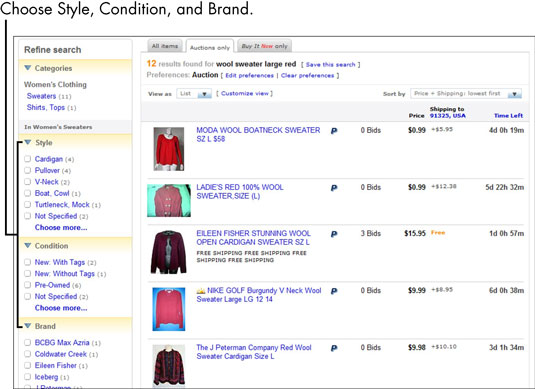Click the $15.95 price value
Image resolution: width=535 pixels, height=389 pixels.
click(415, 233)
